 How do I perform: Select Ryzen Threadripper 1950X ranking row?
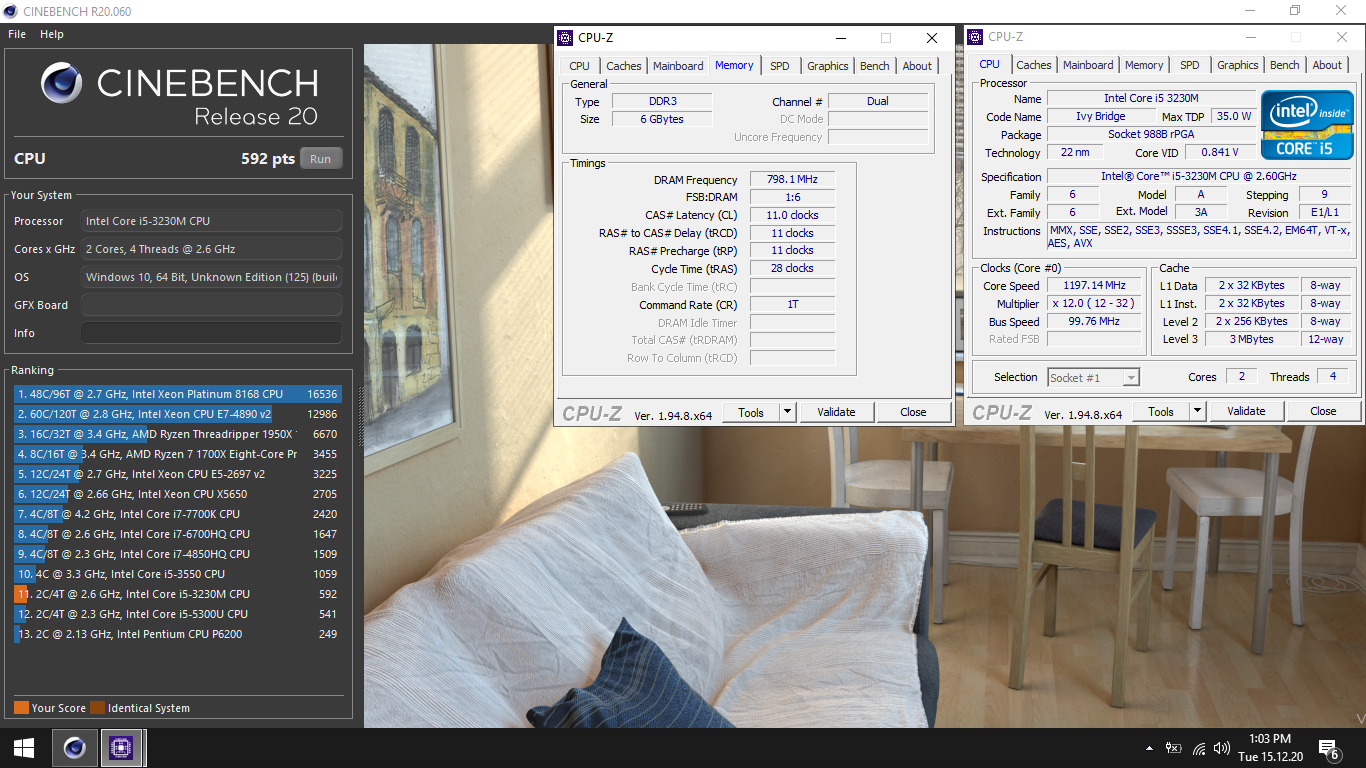pos(178,434)
